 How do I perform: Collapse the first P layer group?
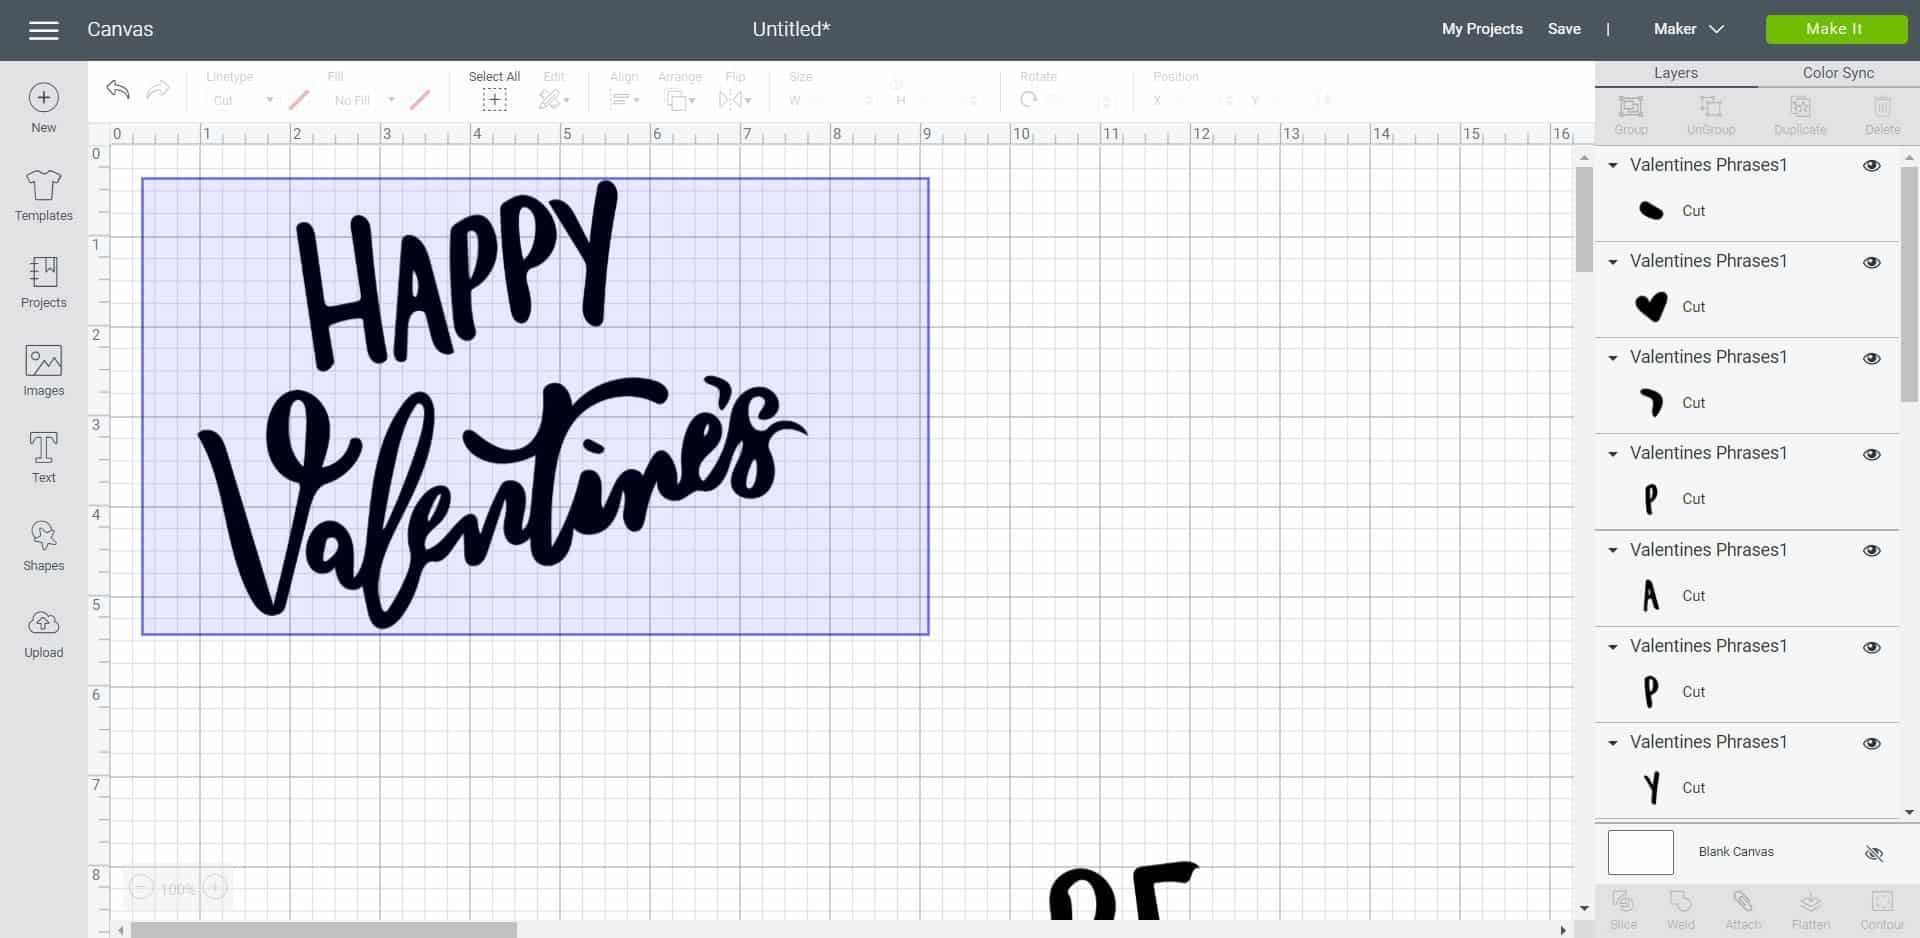tap(1612, 453)
